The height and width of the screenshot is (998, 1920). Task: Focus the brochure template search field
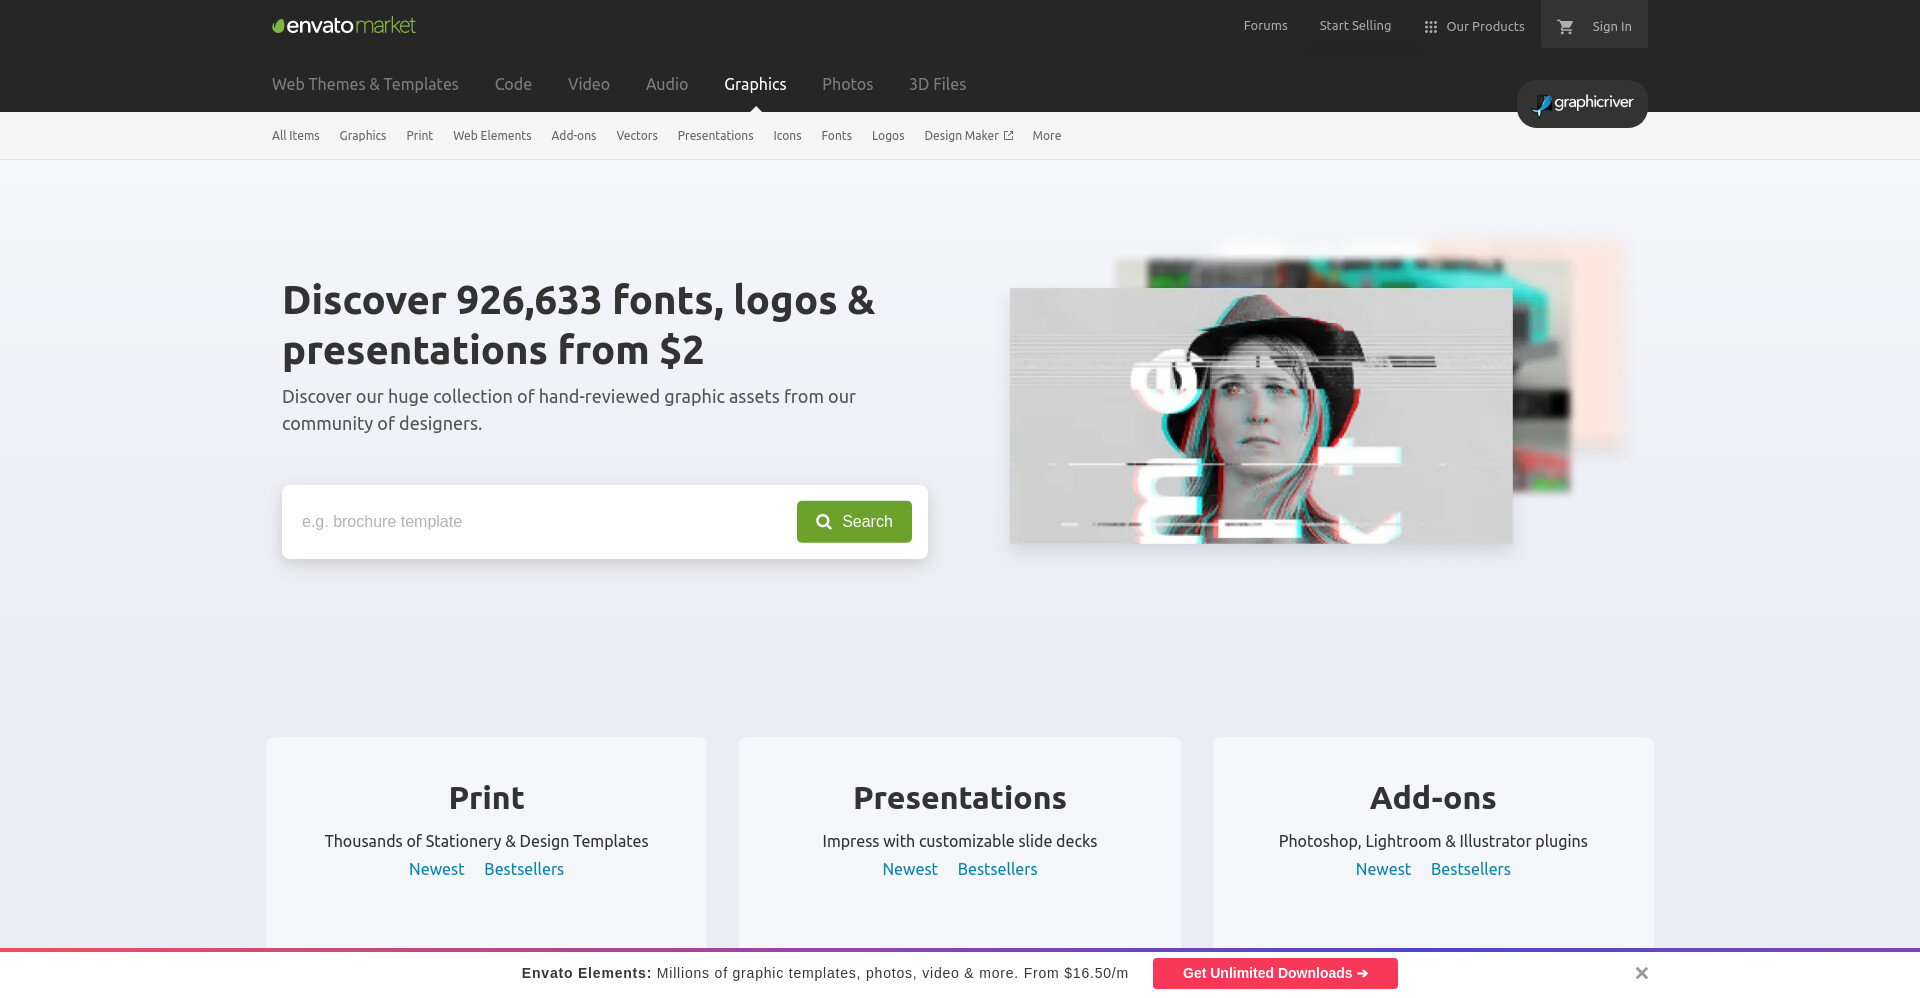[540, 522]
